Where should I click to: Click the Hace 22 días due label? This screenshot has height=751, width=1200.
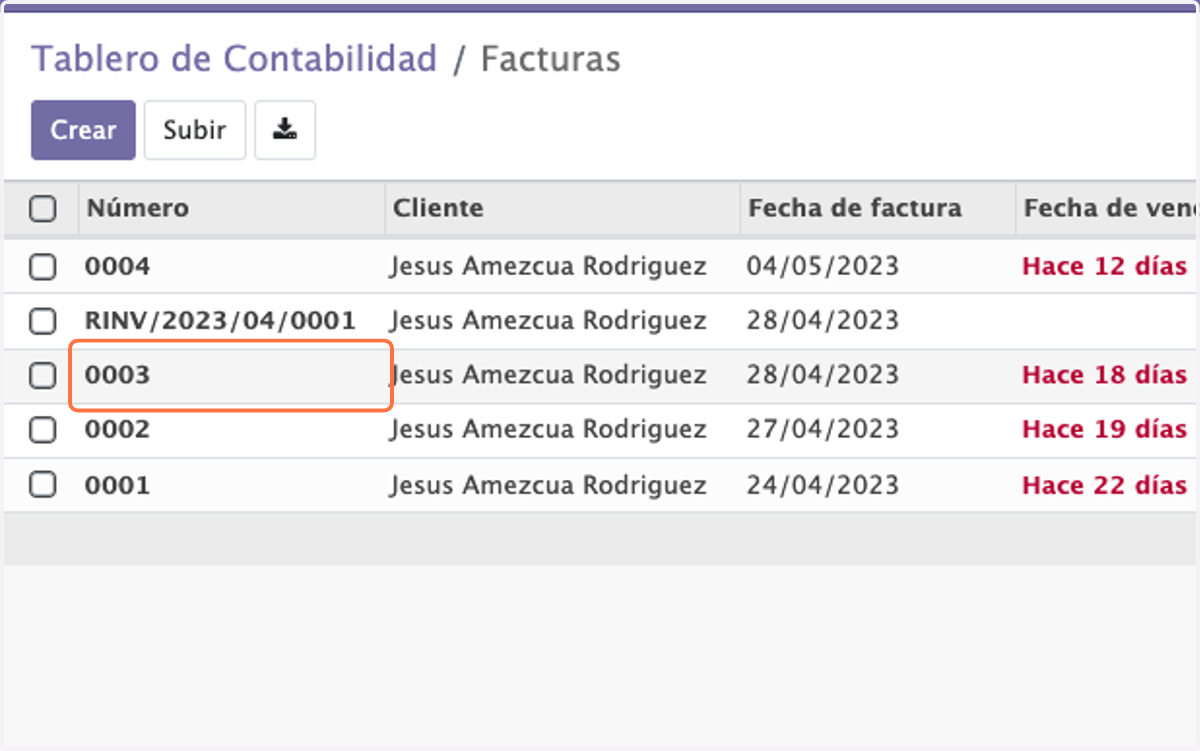pyautogui.click(x=1104, y=486)
